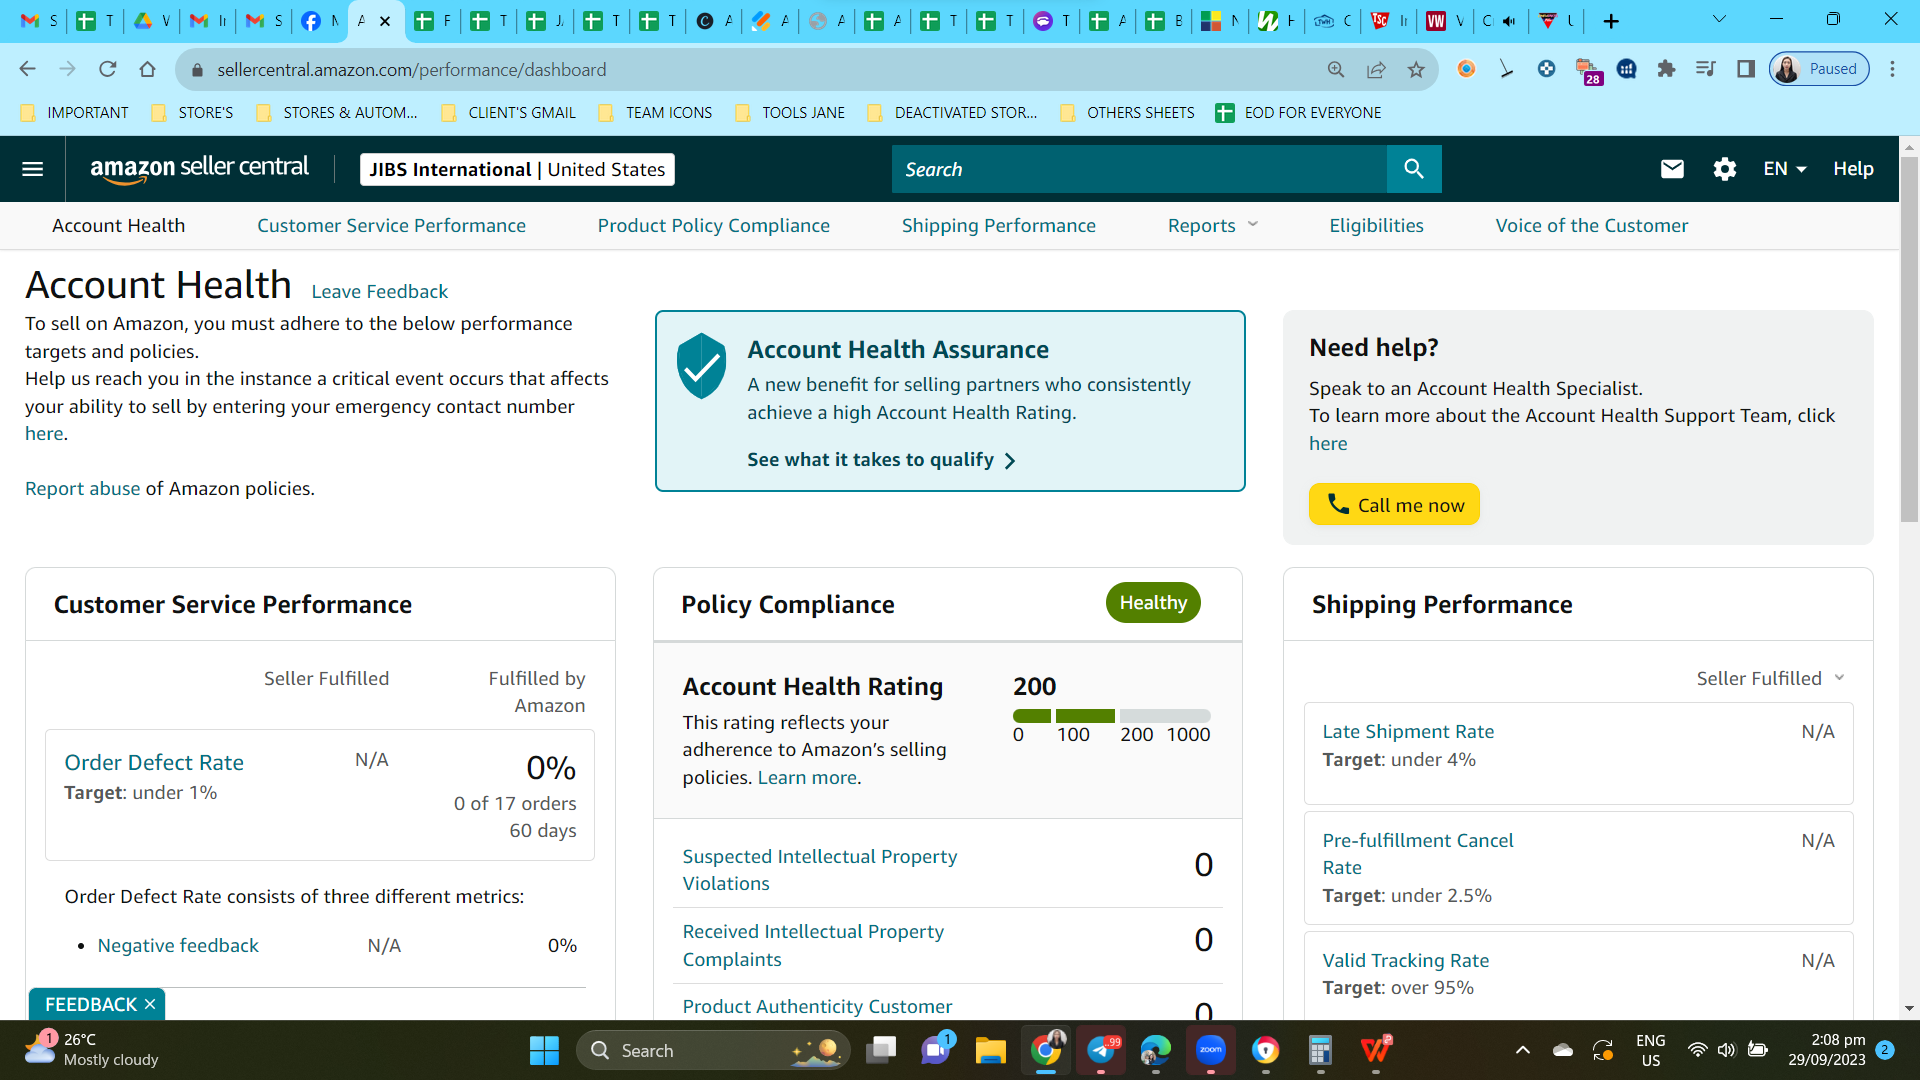Click the browser address bar
This screenshot has width=1920, height=1080.
coord(760,69)
